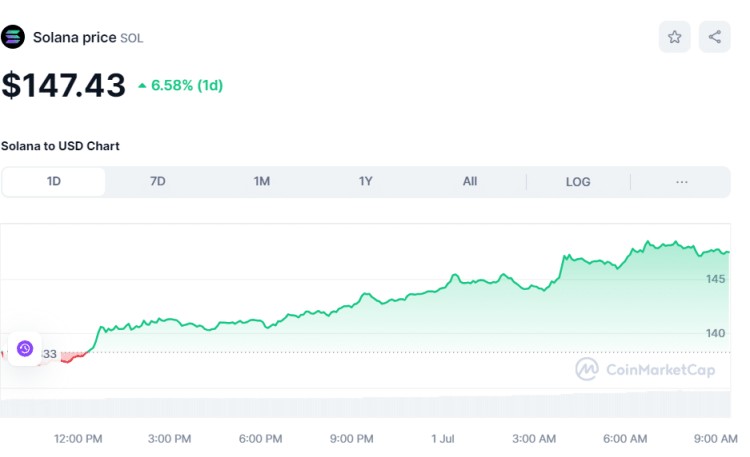
Task: Open the purple history clock icon
Action: (25, 348)
